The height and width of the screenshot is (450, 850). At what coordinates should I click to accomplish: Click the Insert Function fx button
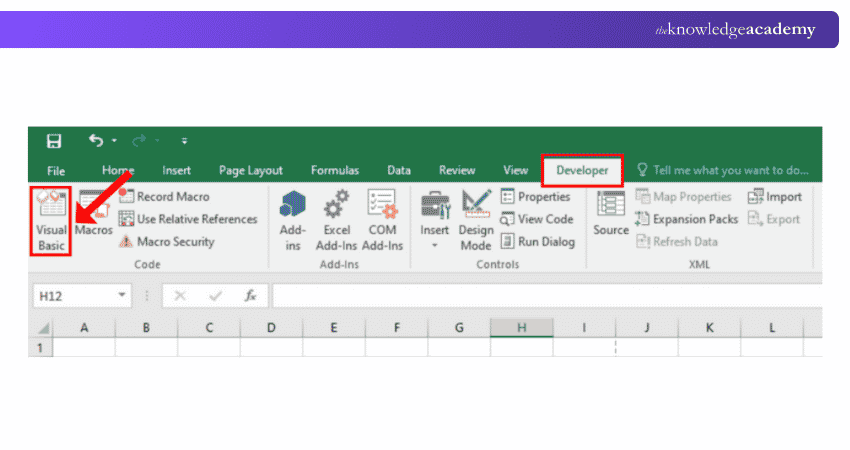[x=250, y=296]
